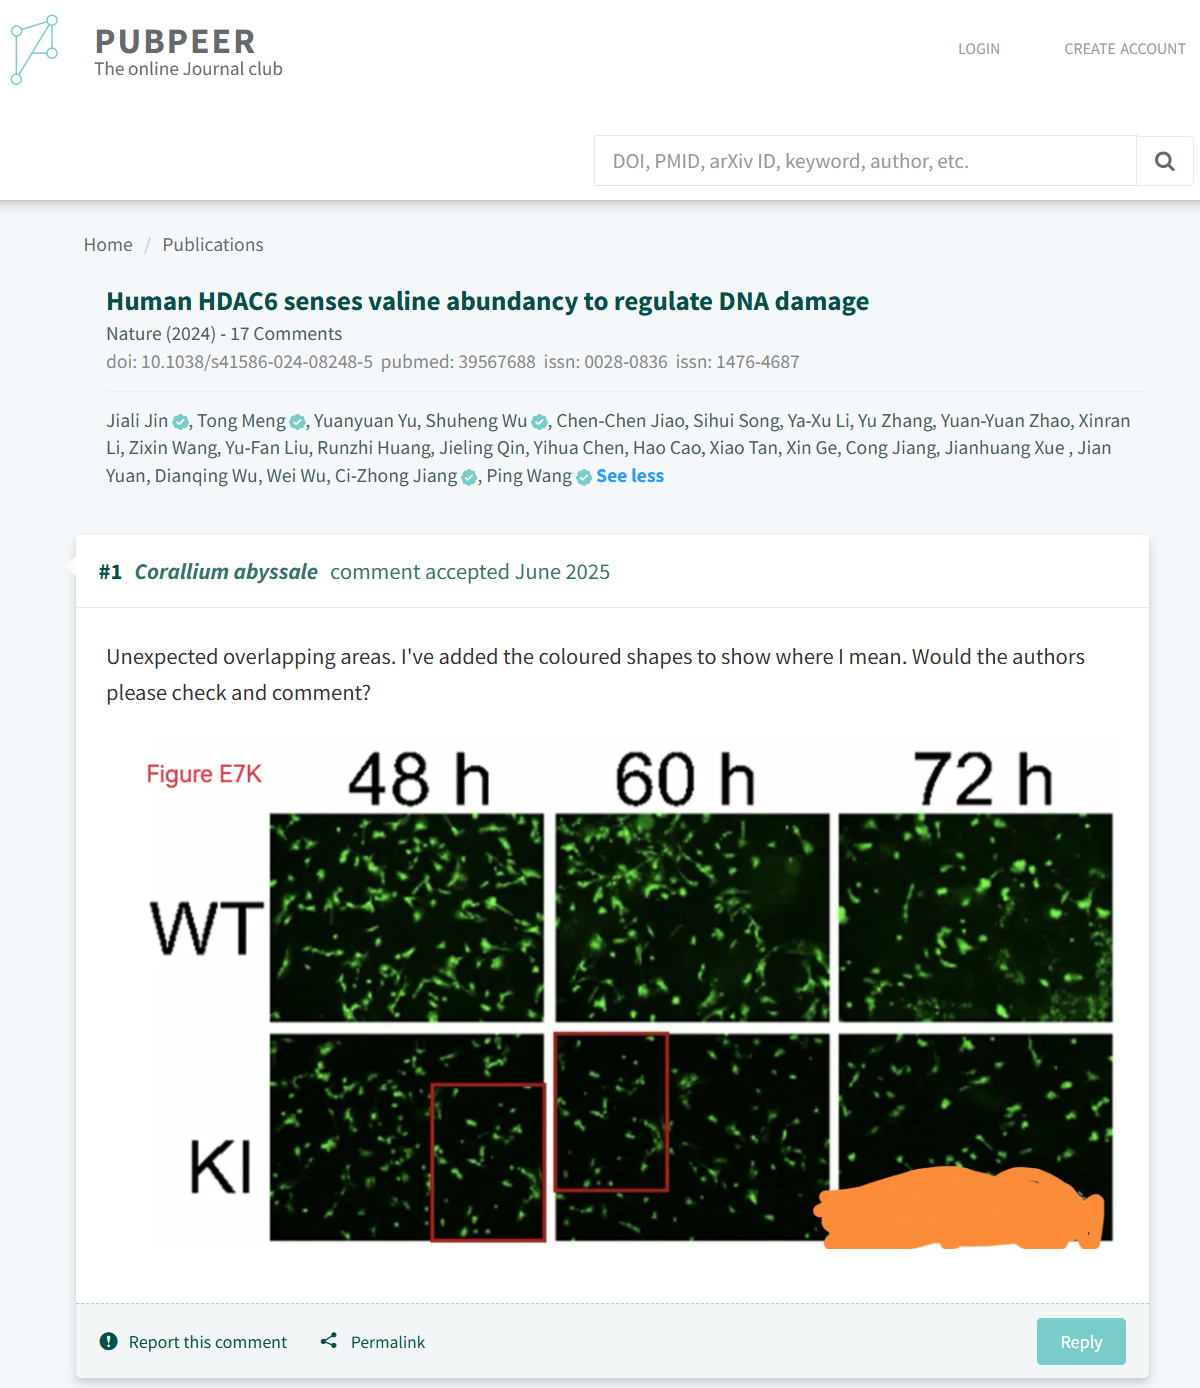The image size is (1200, 1388).
Task: Click verified badge beside Ping Wang
Action: (584, 477)
